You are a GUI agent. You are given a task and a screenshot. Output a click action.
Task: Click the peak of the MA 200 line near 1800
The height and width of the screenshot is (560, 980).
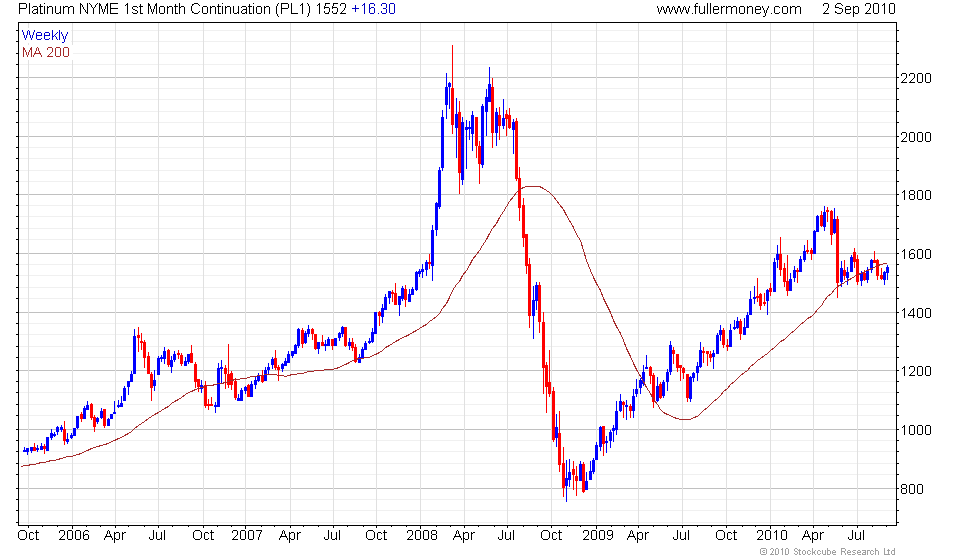[x=533, y=186]
